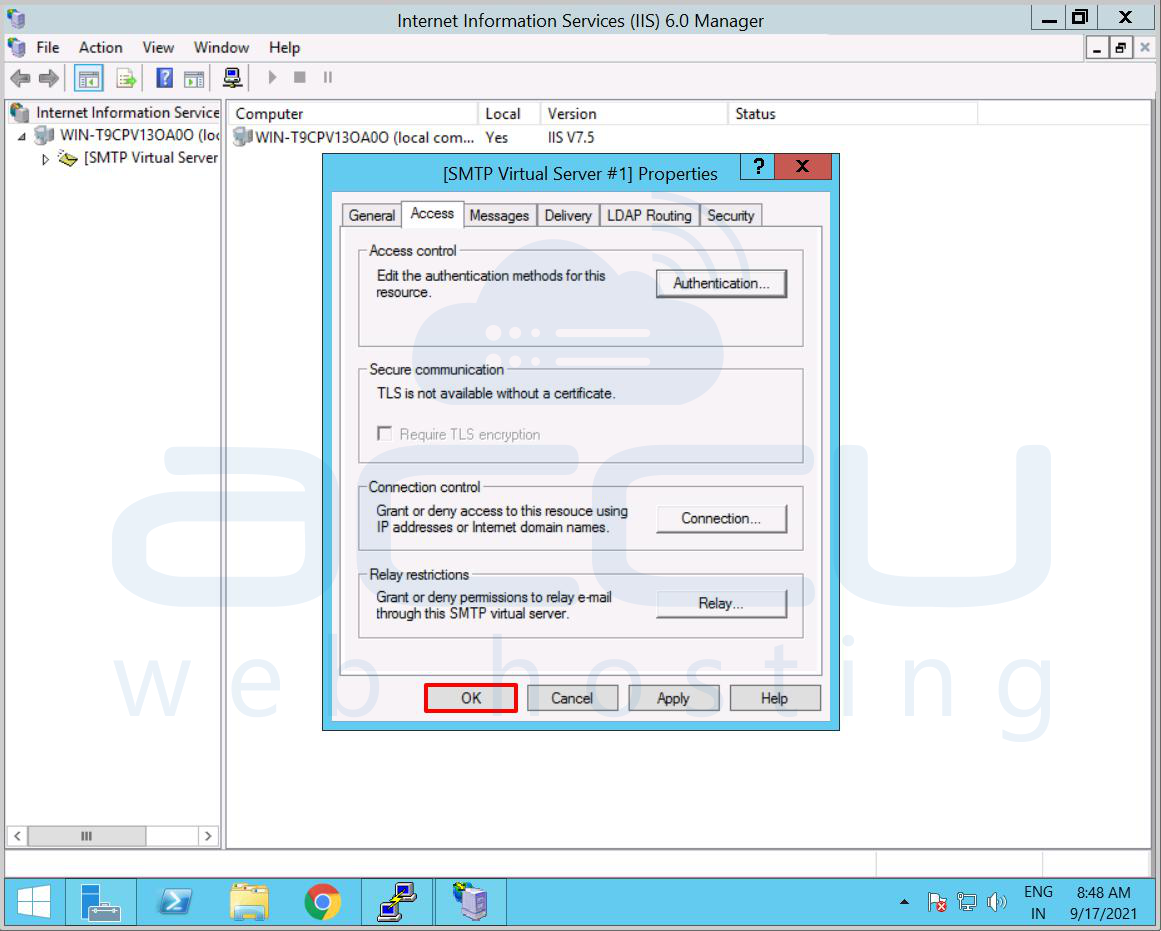This screenshot has width=1161, height=931.
Task: Click the Connection... button
Action: (721, 518)
